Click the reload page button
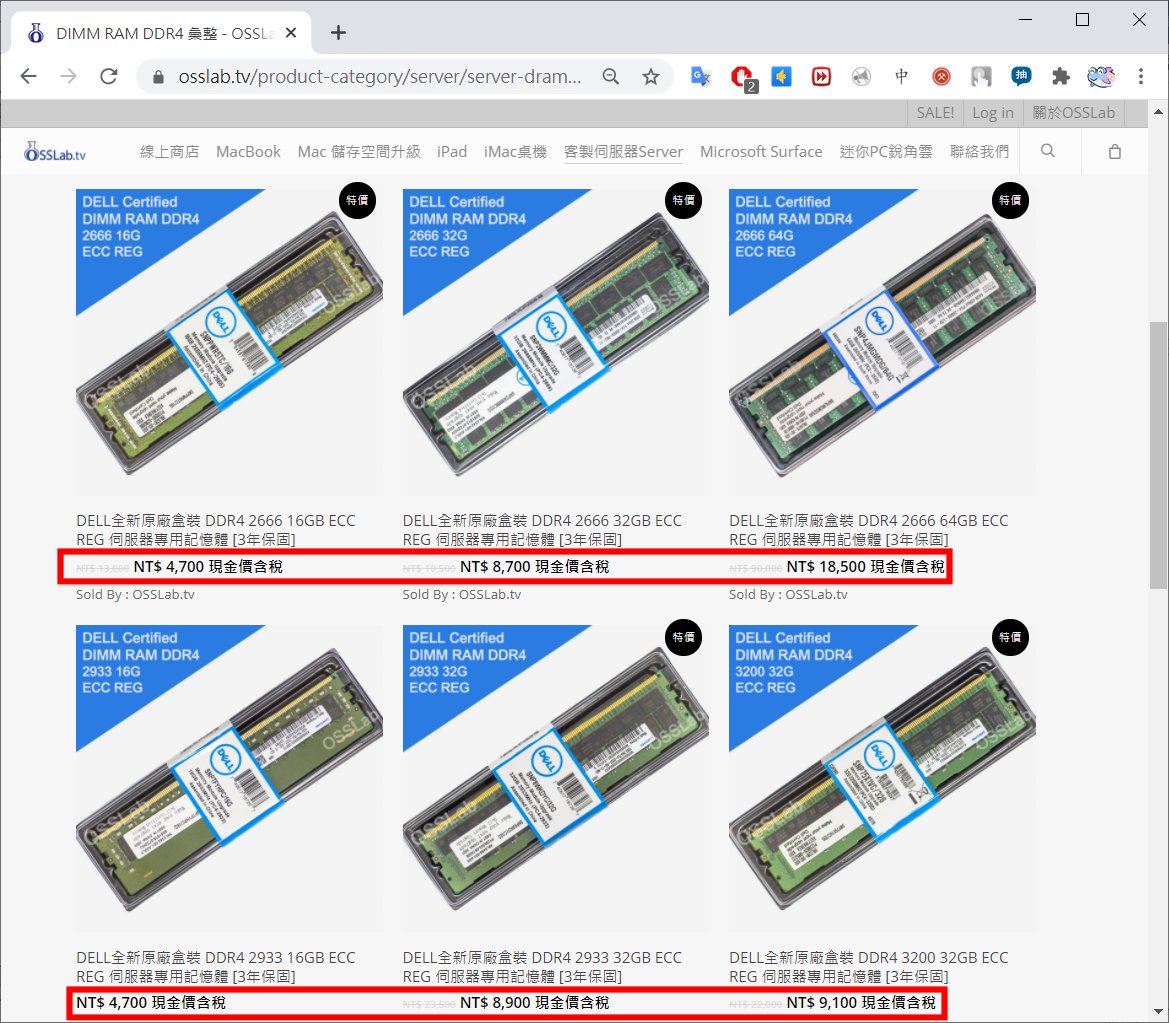The image size is (1169, 1023). pyautogui.click(x=109, y=77)
